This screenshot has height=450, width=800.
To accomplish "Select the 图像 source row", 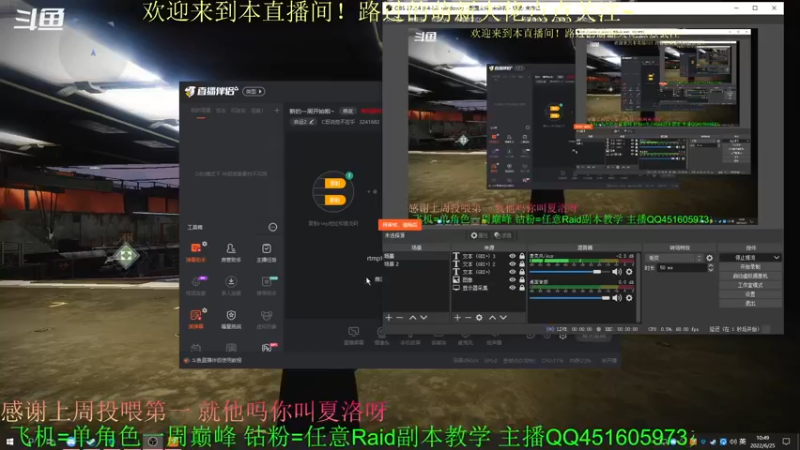I will (489, 280).
